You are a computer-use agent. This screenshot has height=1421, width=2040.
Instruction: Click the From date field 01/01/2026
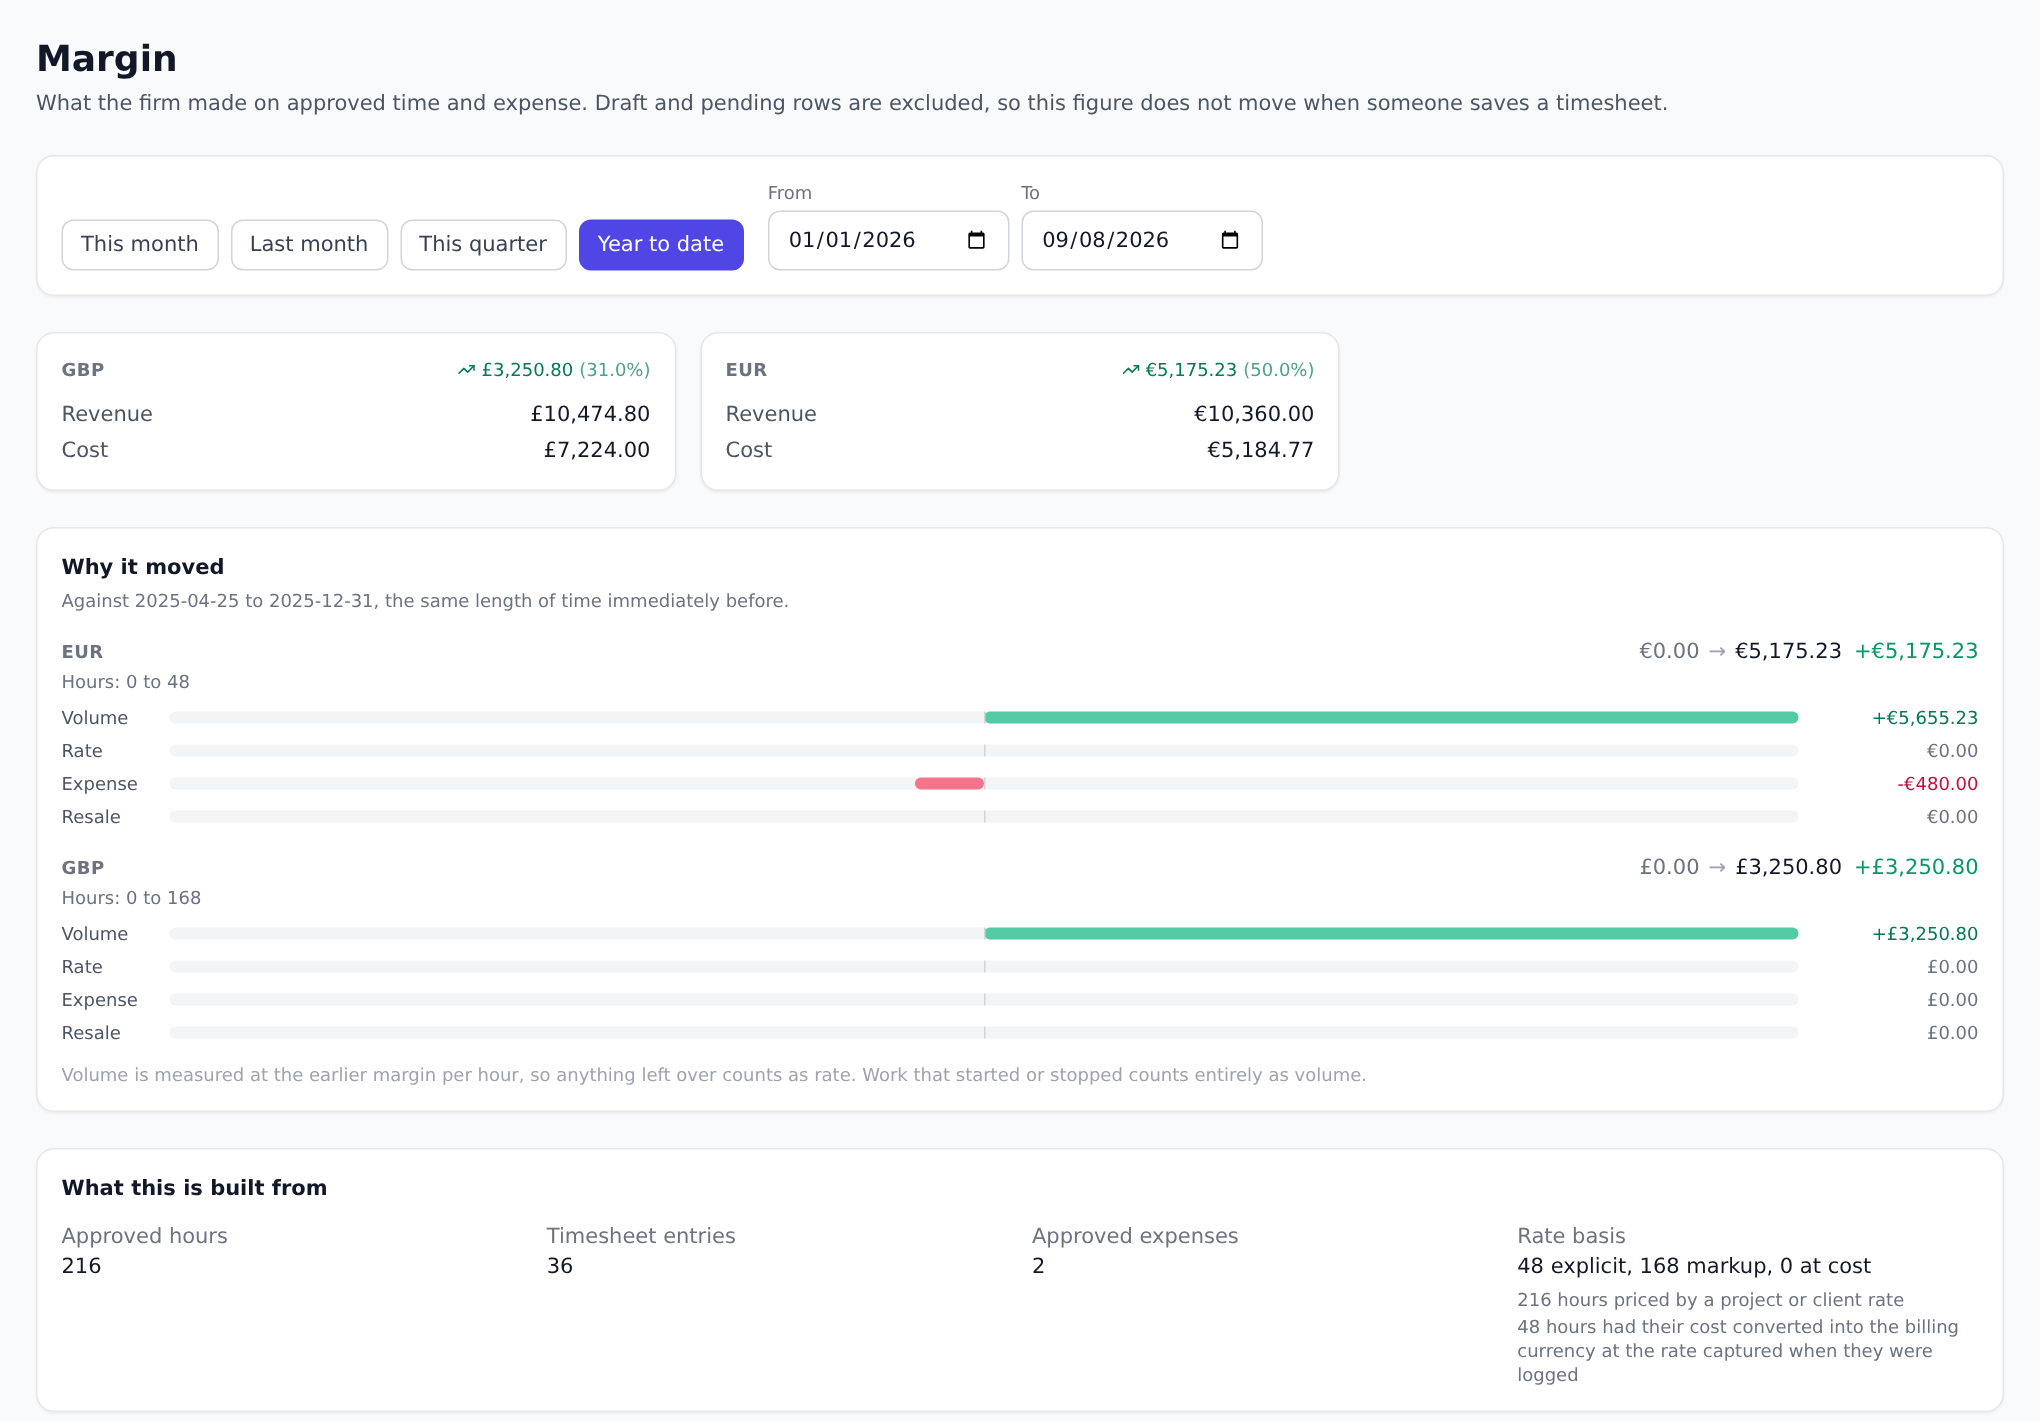888,240
